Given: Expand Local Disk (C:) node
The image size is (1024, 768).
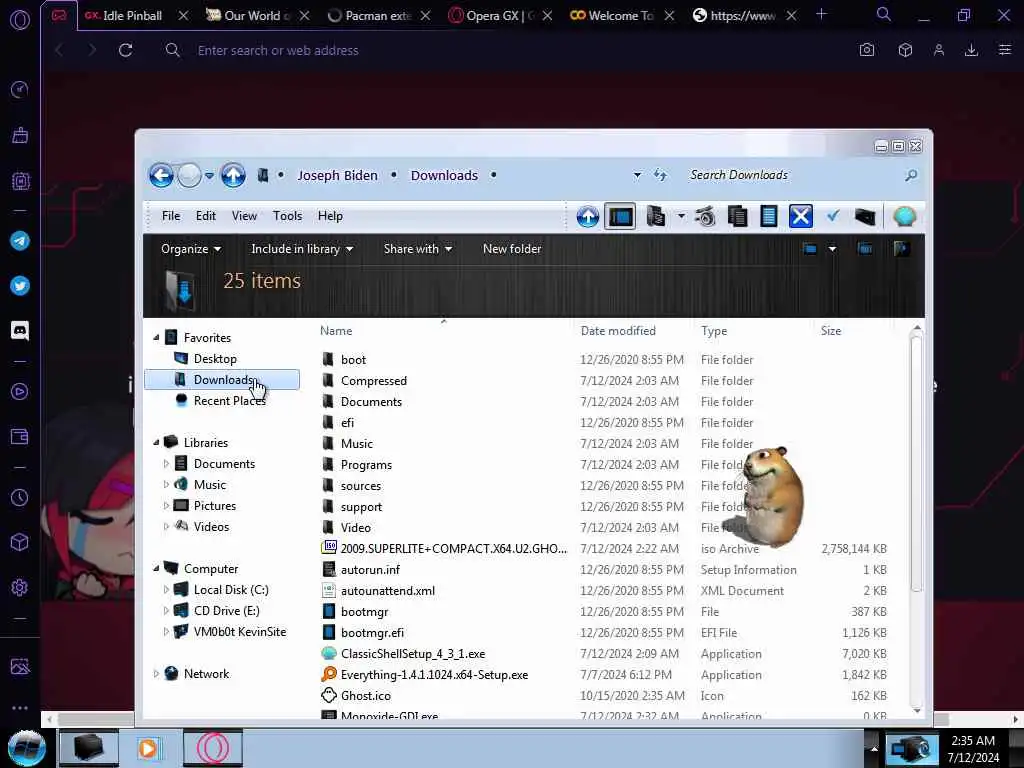Looking at the screenshot, I should 166,590.
